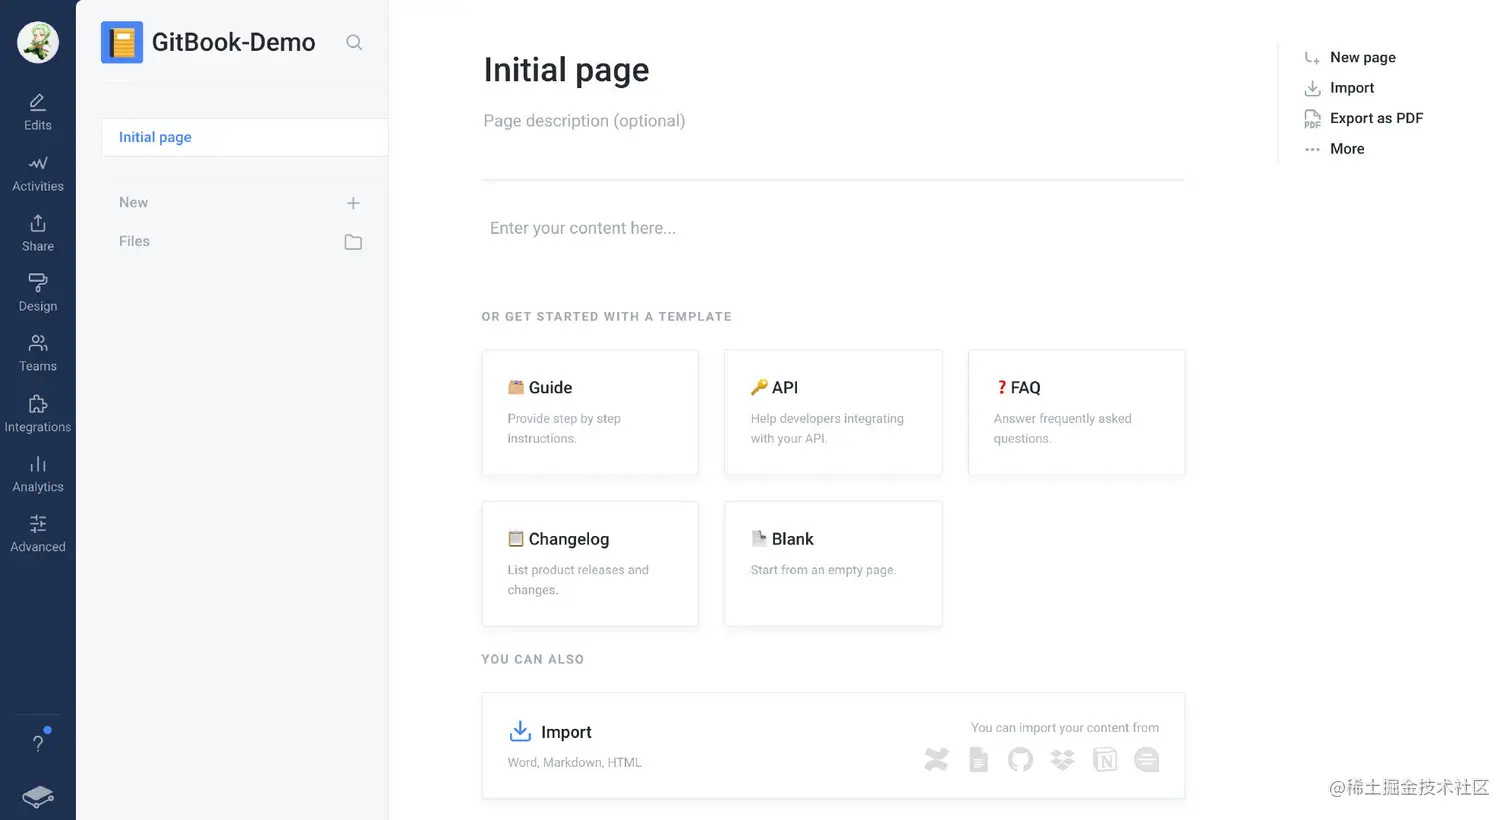
Task: Click the More ellipsis icon
Action: pos(1312,149)
